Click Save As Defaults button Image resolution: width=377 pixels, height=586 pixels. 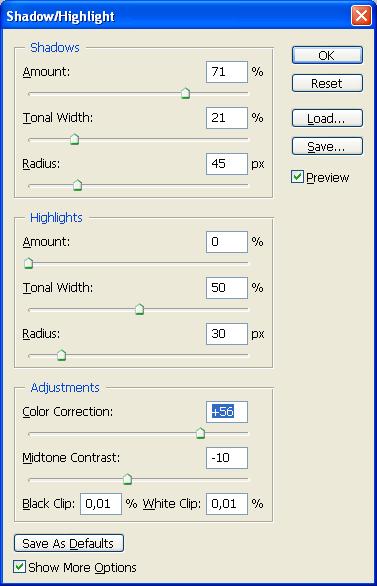click(x=69, y=543)
